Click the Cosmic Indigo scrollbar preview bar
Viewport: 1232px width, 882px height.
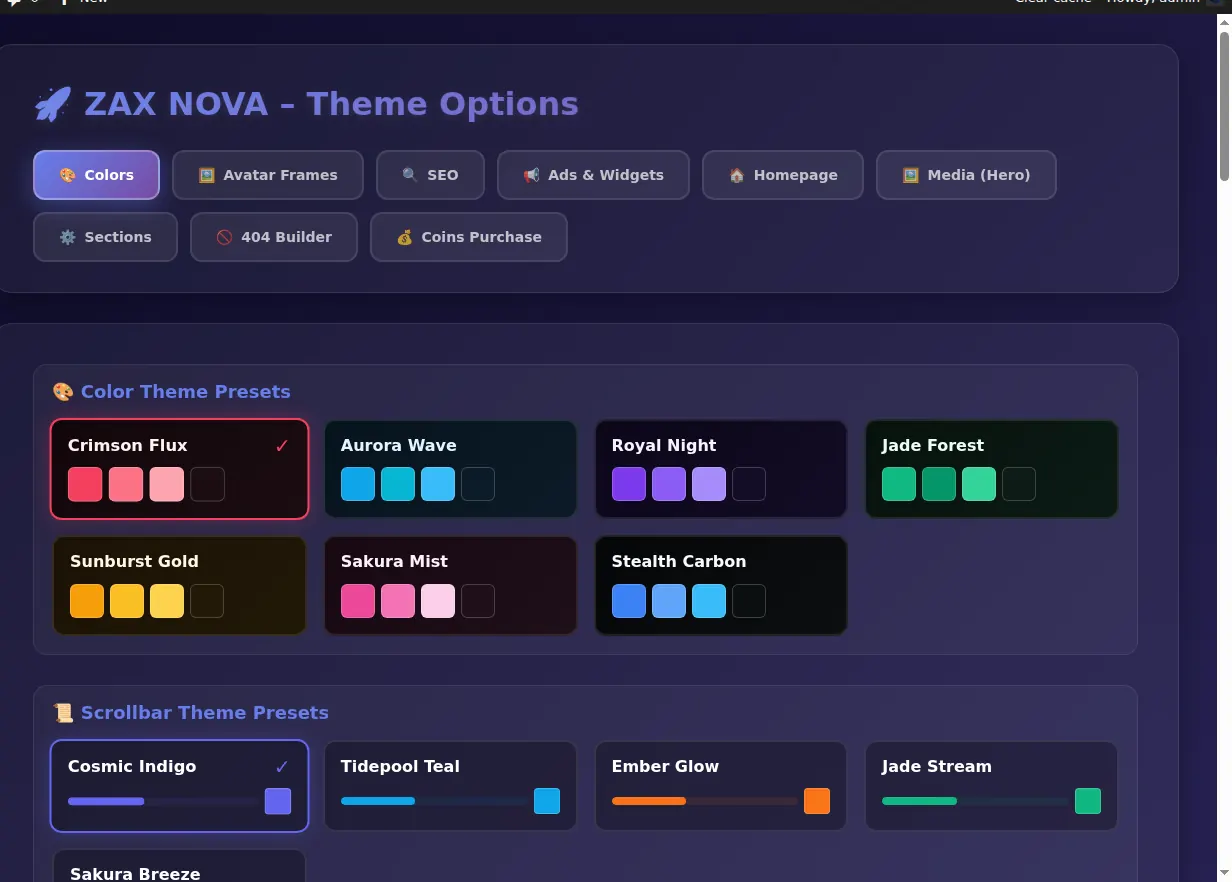(164, 801)
